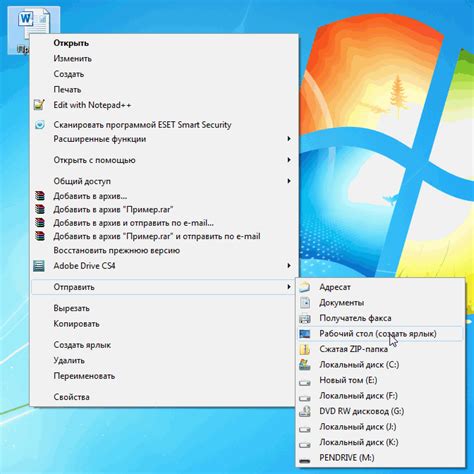This screenshot has width=474, height=474.
Task: Expand the Общий доступ submenu arrow
Action: pyautogui.click(x=289, y=181)
